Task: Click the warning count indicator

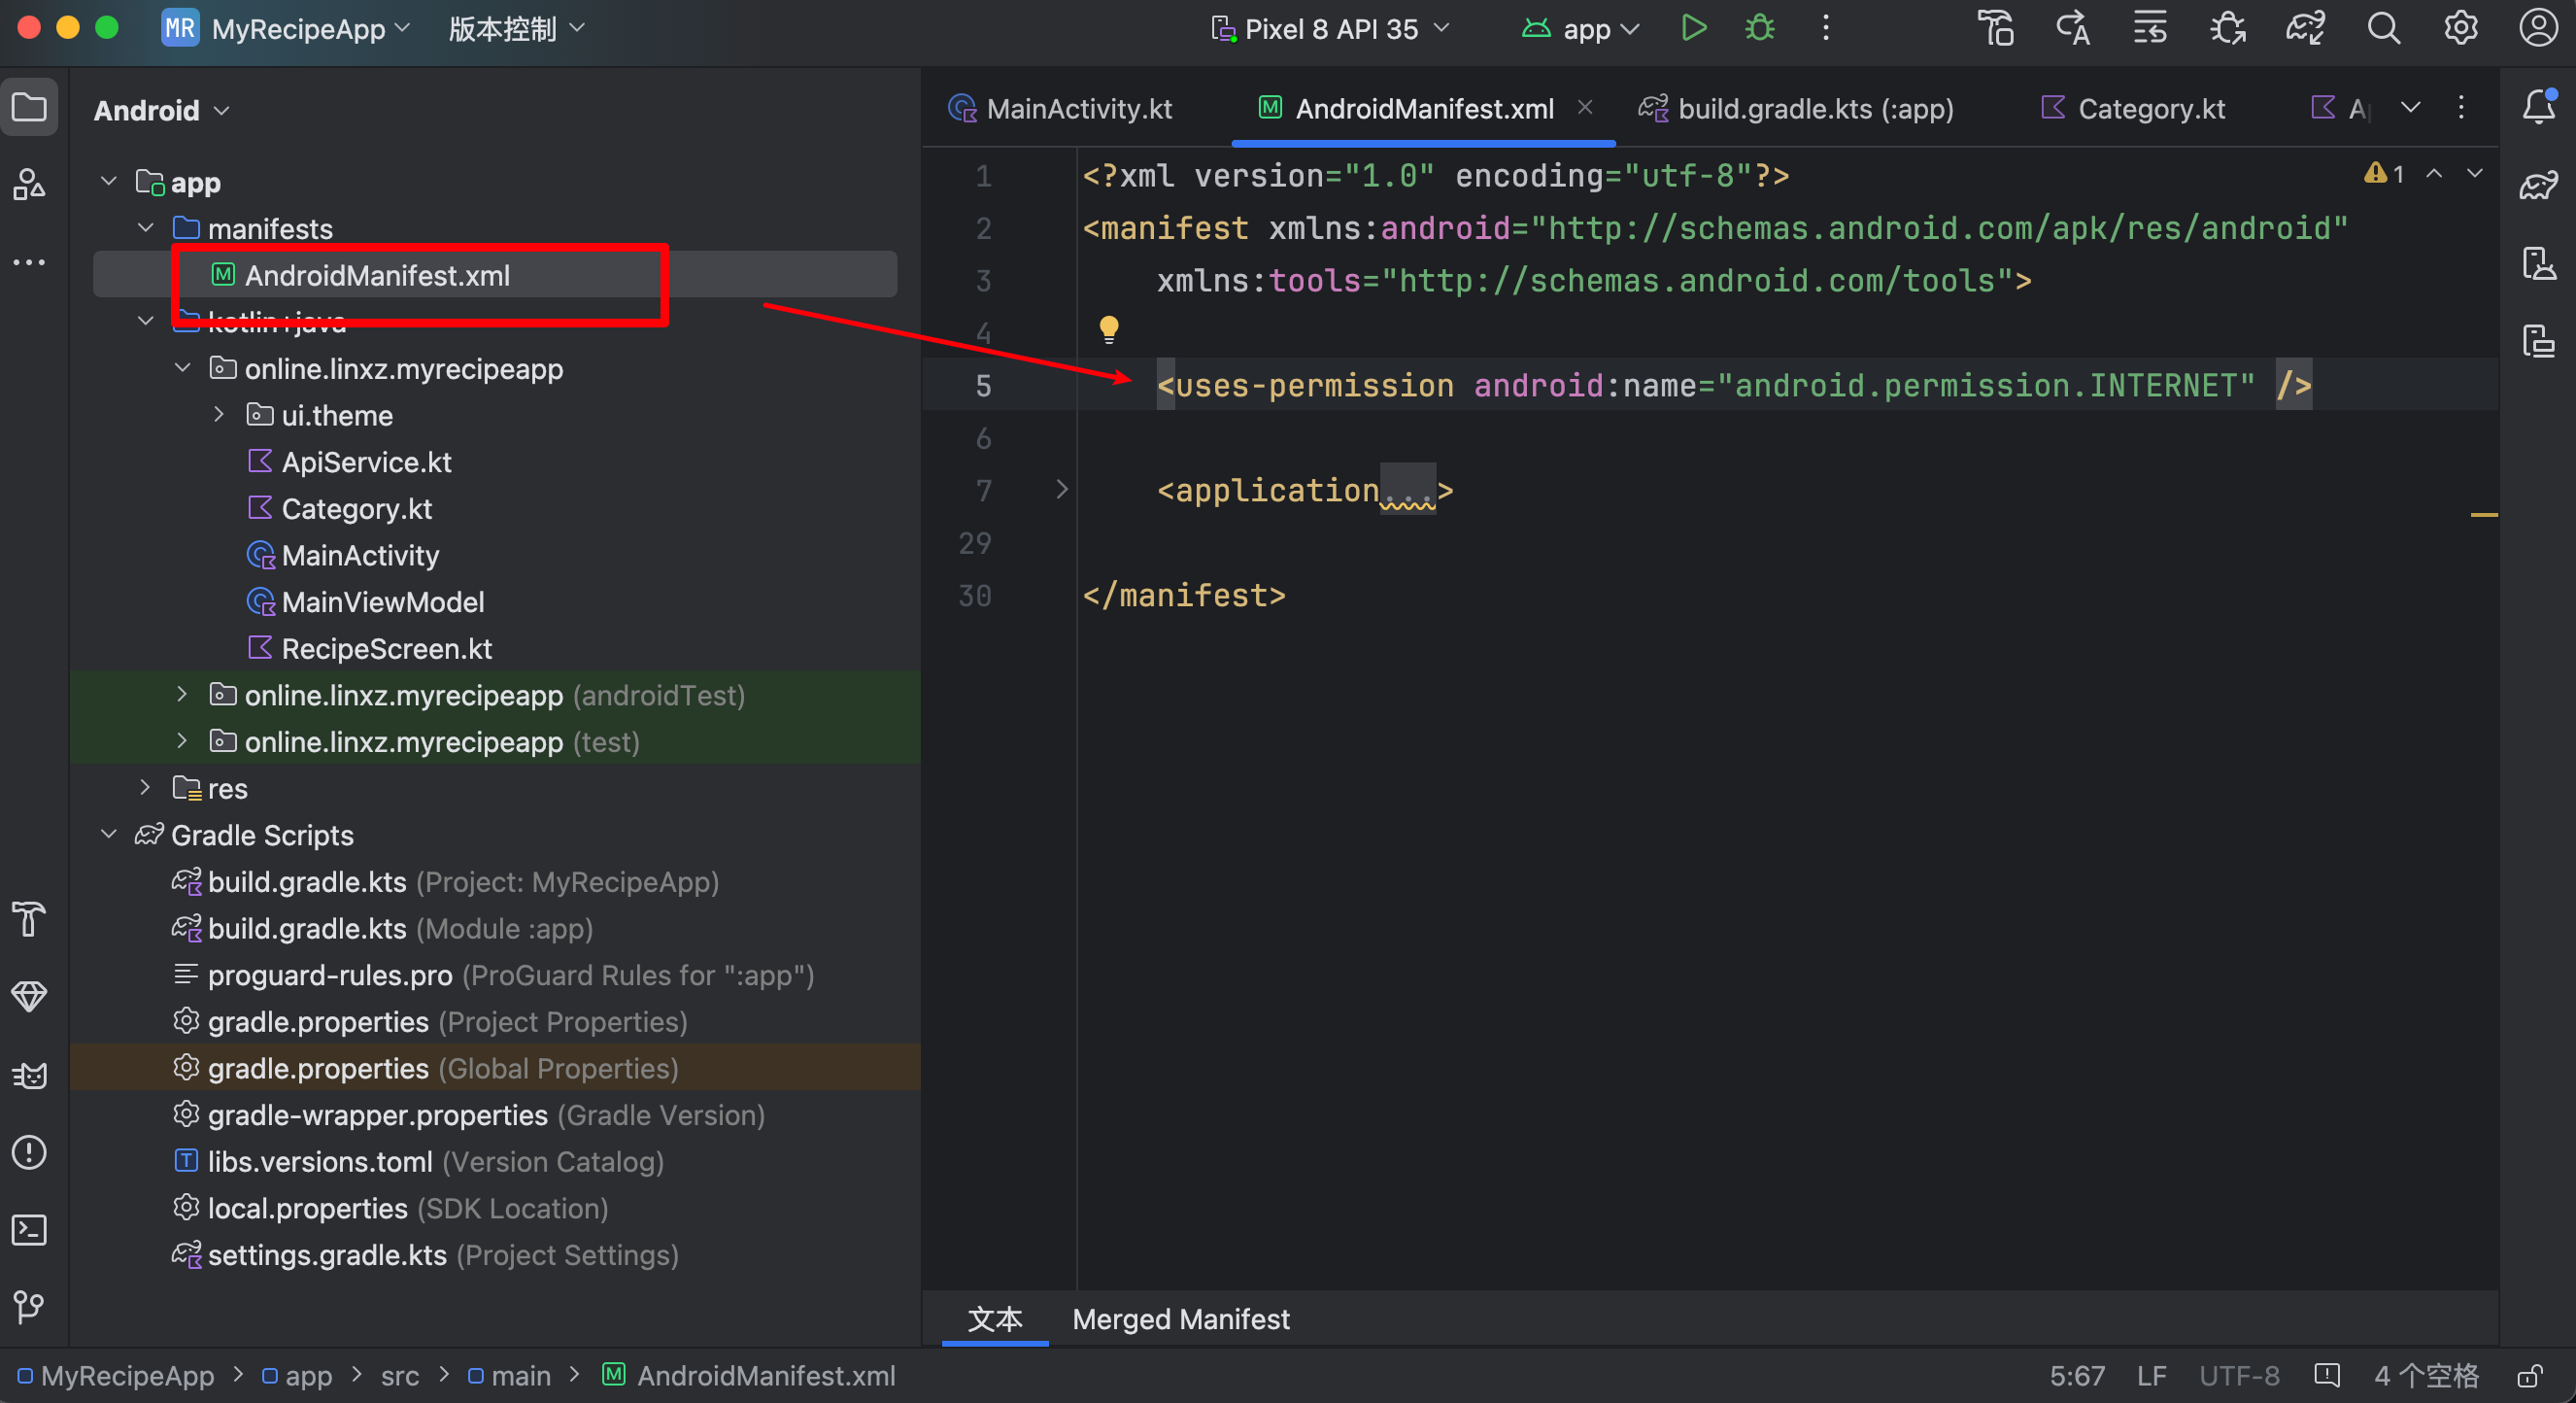Action: pyautogui.click(x=2385, y=174)
